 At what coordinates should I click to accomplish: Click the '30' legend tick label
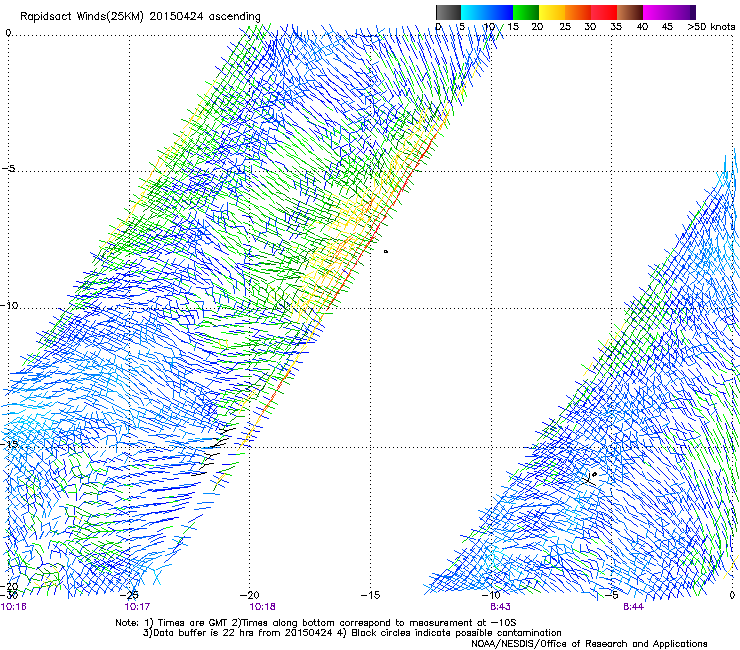[590, 27]
